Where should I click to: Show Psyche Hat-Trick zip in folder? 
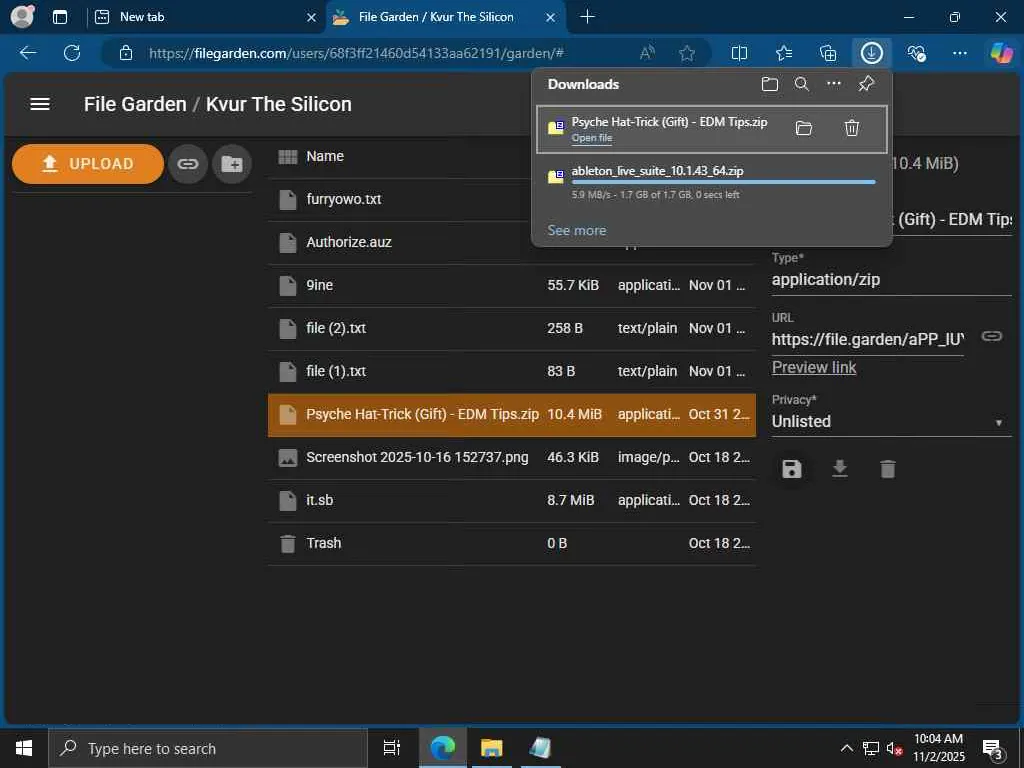click(804, 128)
